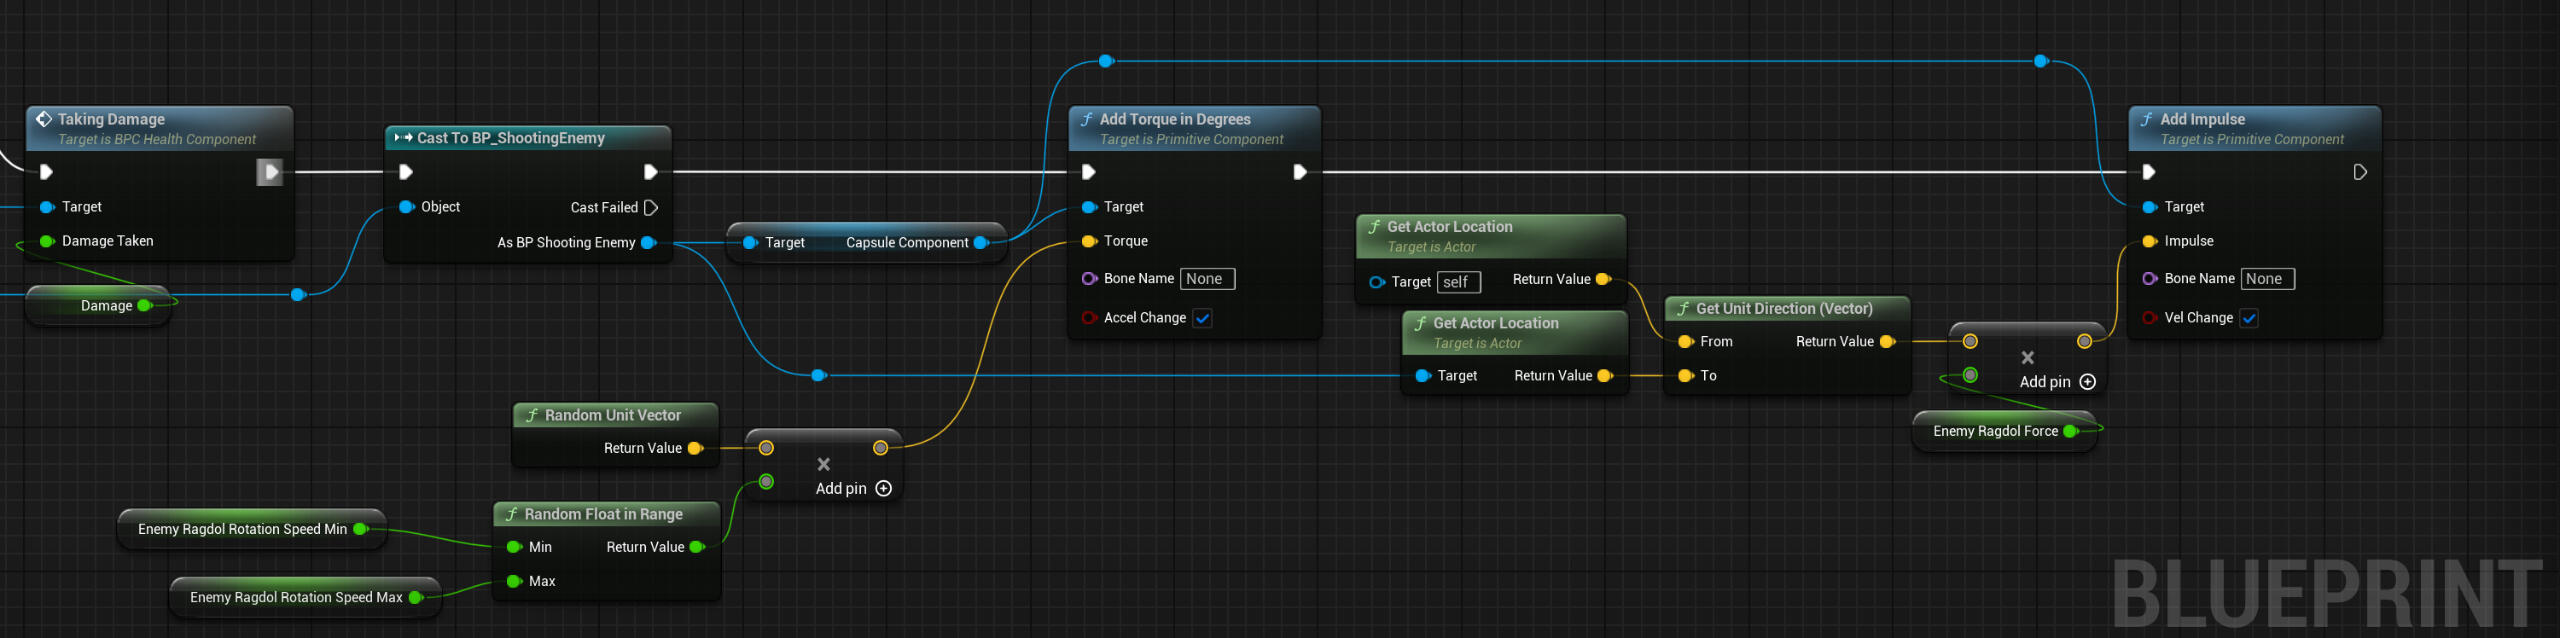
Task: Click the Torque input pin on Add Torque
Action: pos(1089,242)
